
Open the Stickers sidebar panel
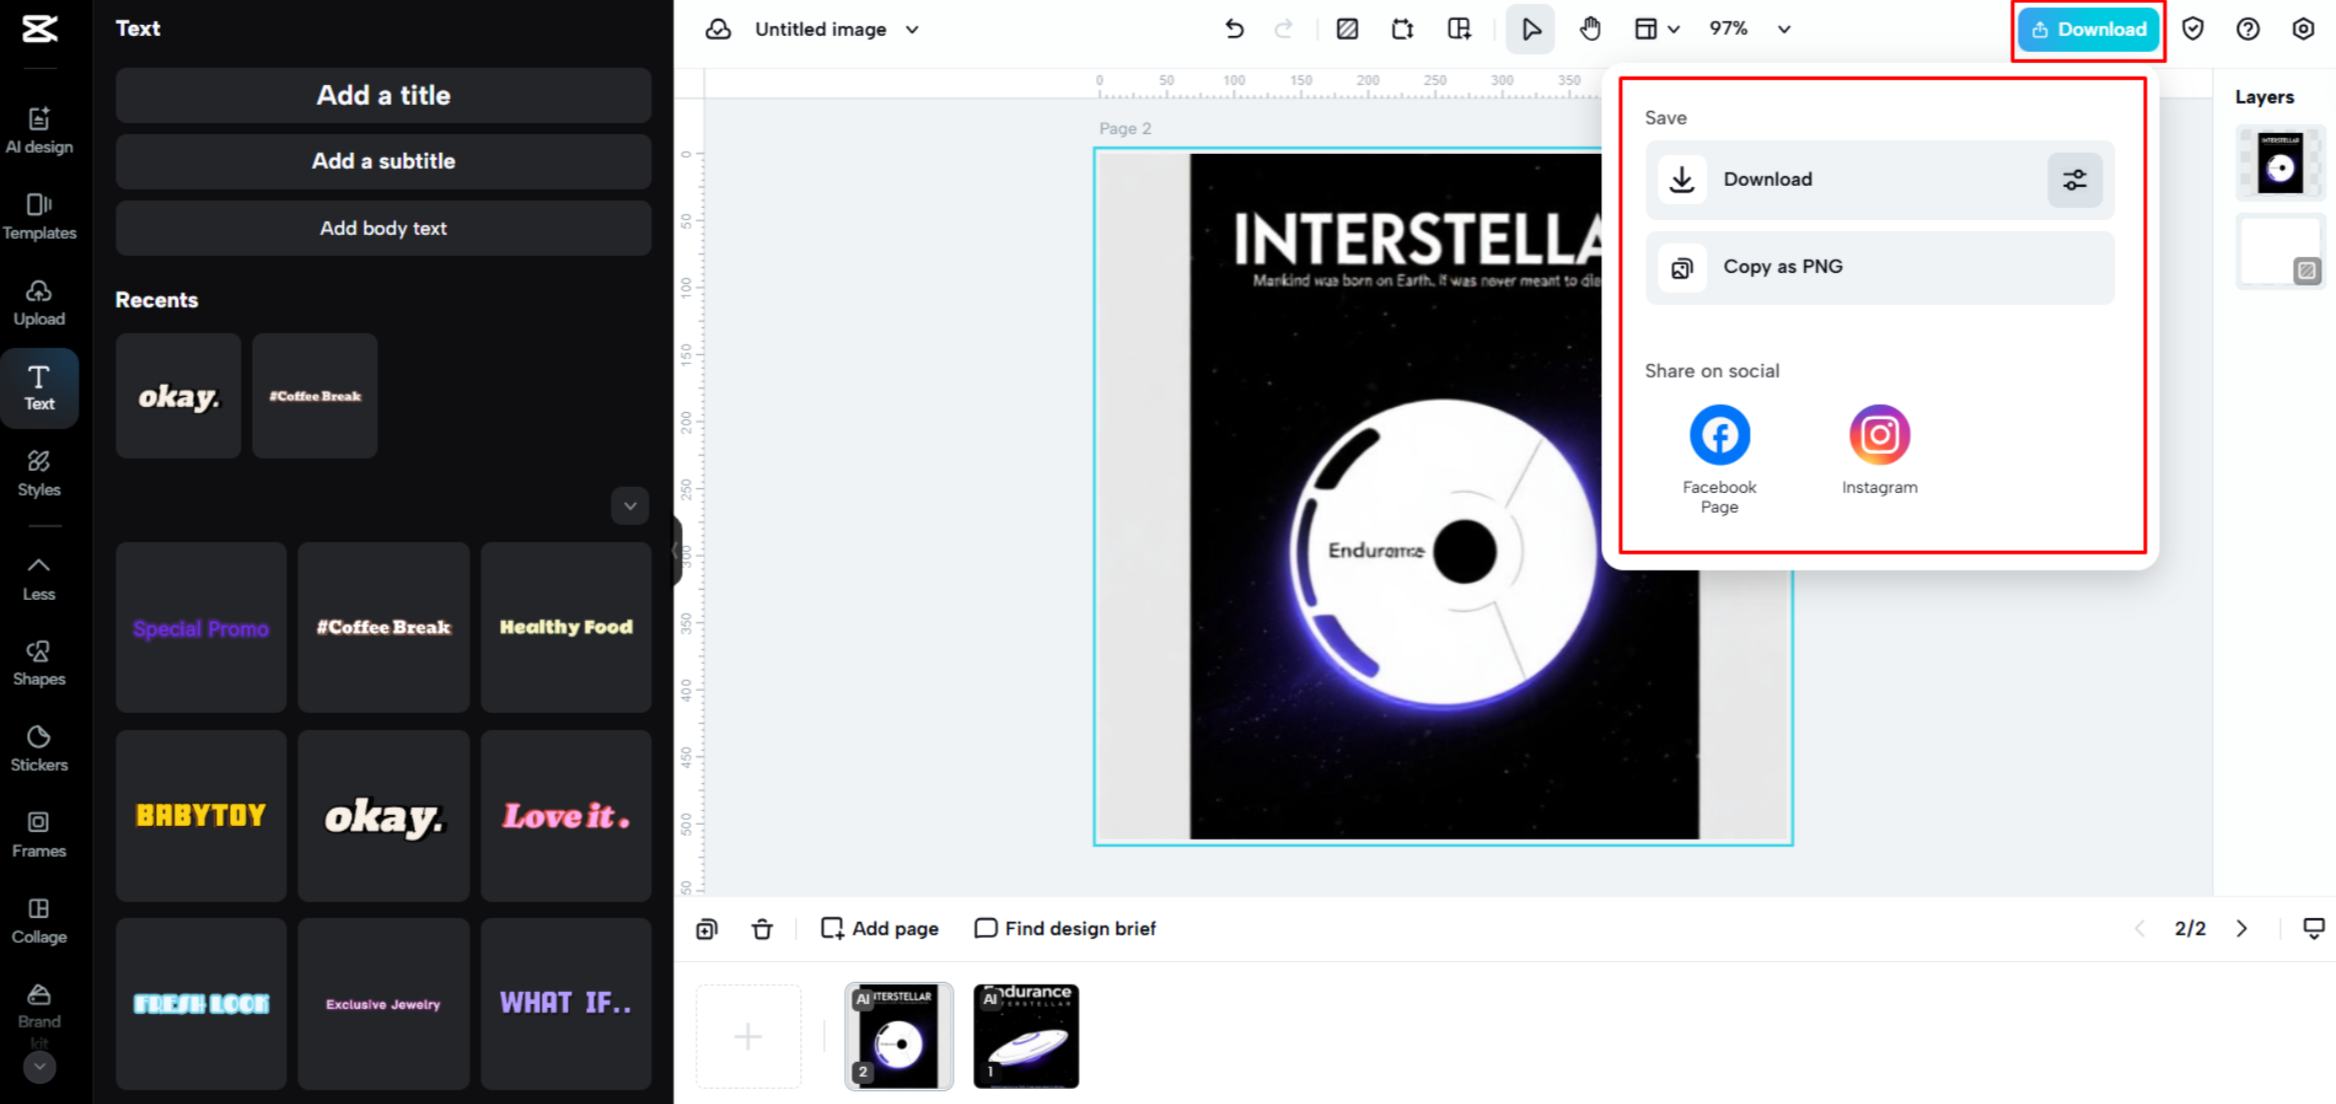click(39, 748)
